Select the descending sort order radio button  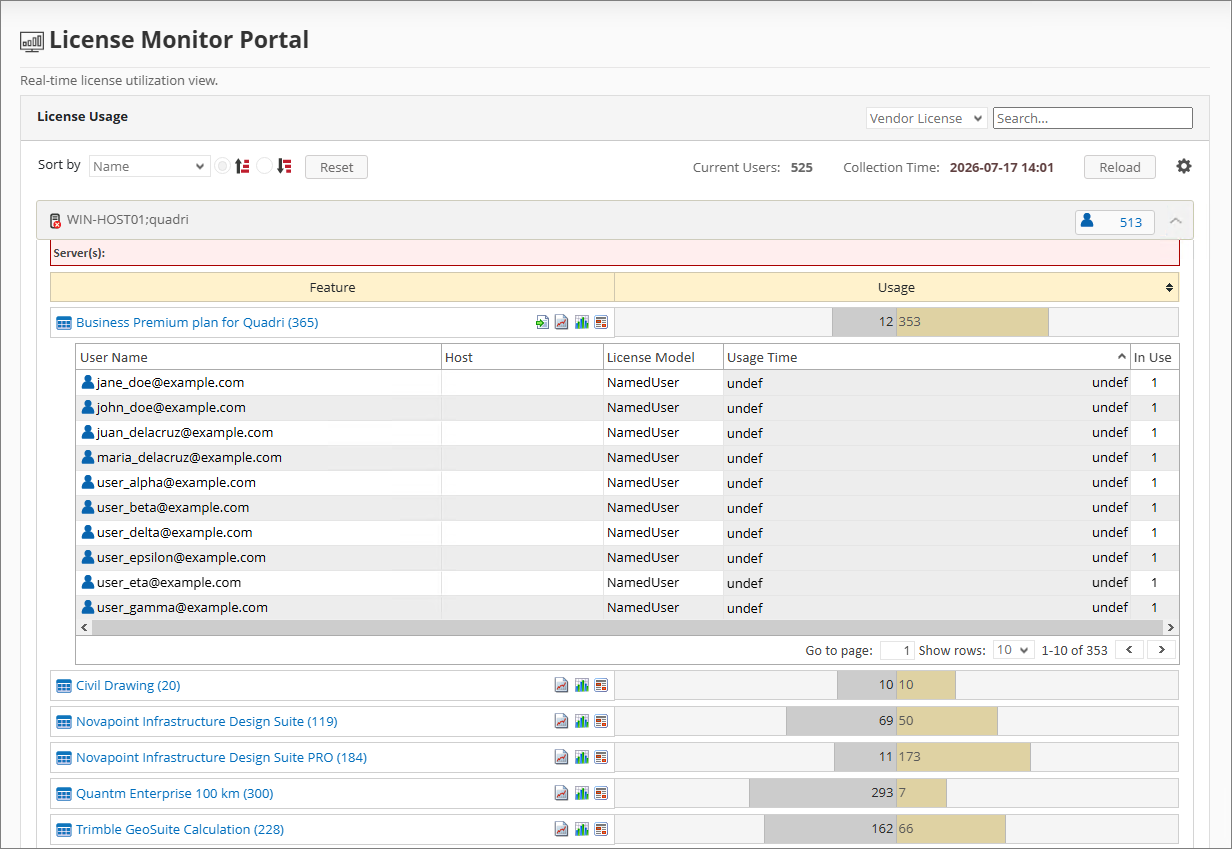264,166
